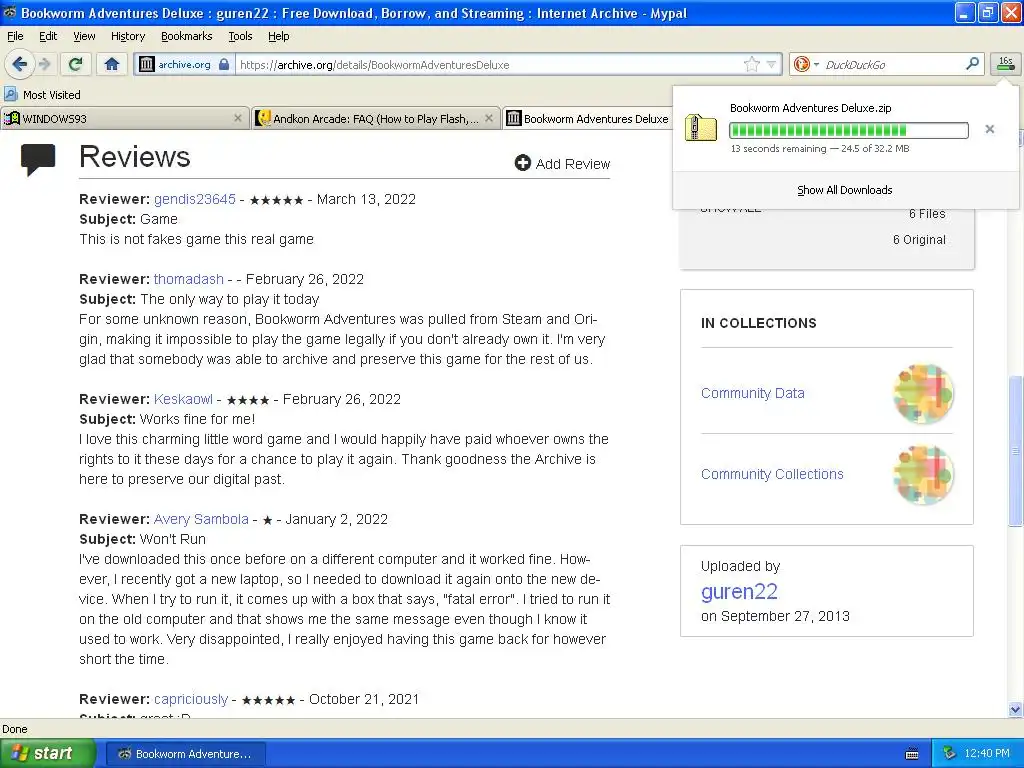The height and width of the screenshot is (768, 1024).
Task: Click the zip file icon in downloads panel
Action: pos(700,127)
